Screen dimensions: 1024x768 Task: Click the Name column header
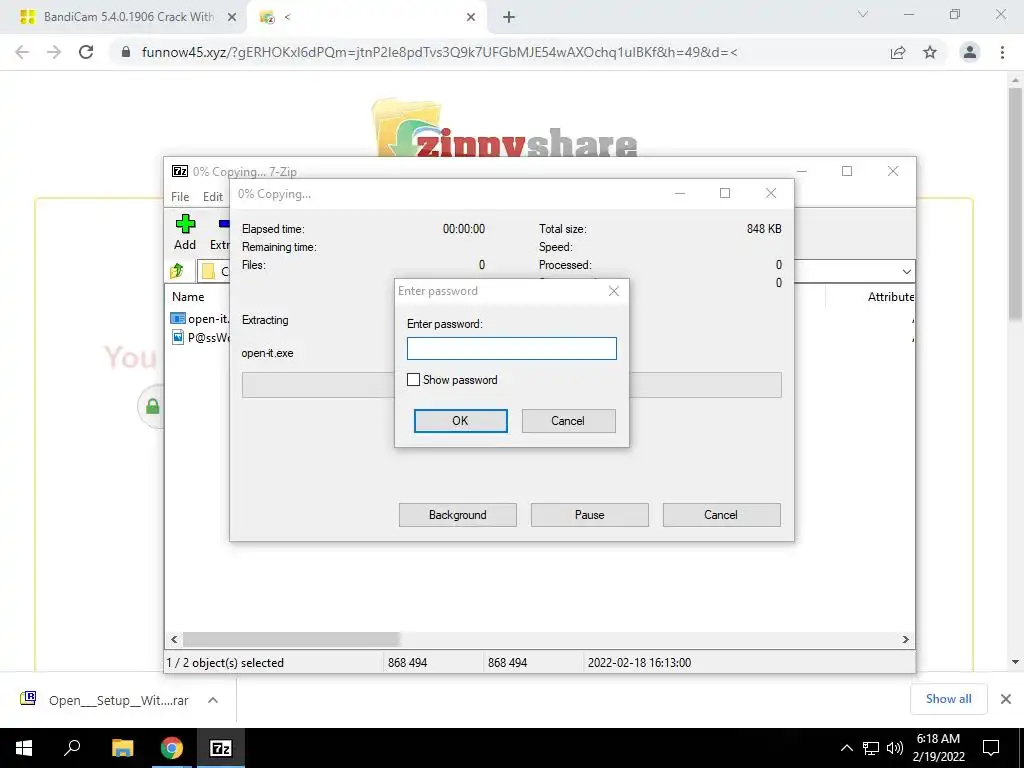pos(188,296)
